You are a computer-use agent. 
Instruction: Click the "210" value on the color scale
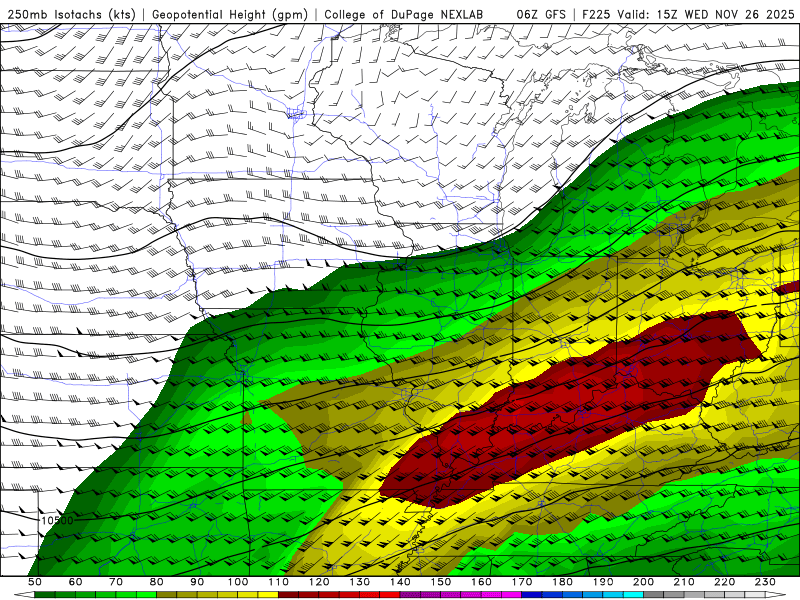684,582
